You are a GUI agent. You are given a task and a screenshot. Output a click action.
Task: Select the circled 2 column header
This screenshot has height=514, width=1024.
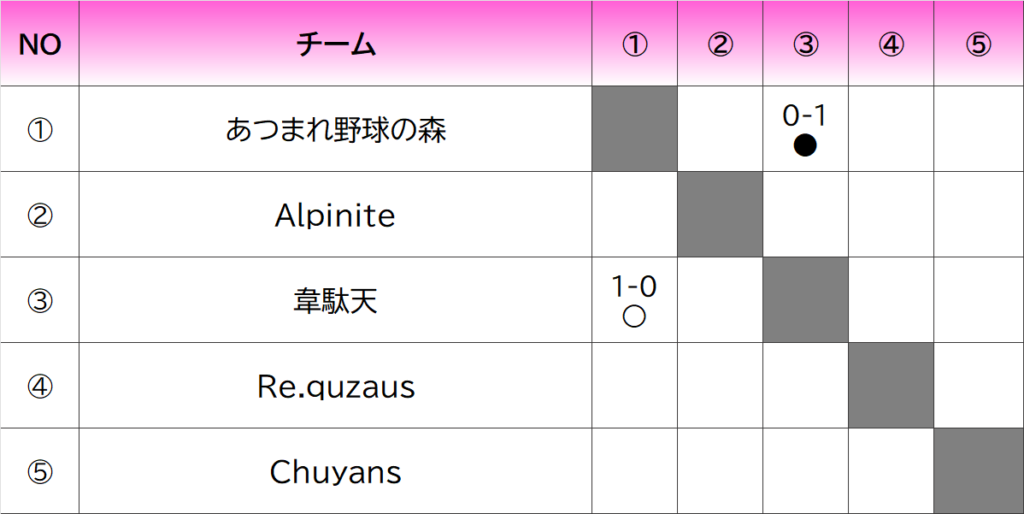click(x=720, y=45)
